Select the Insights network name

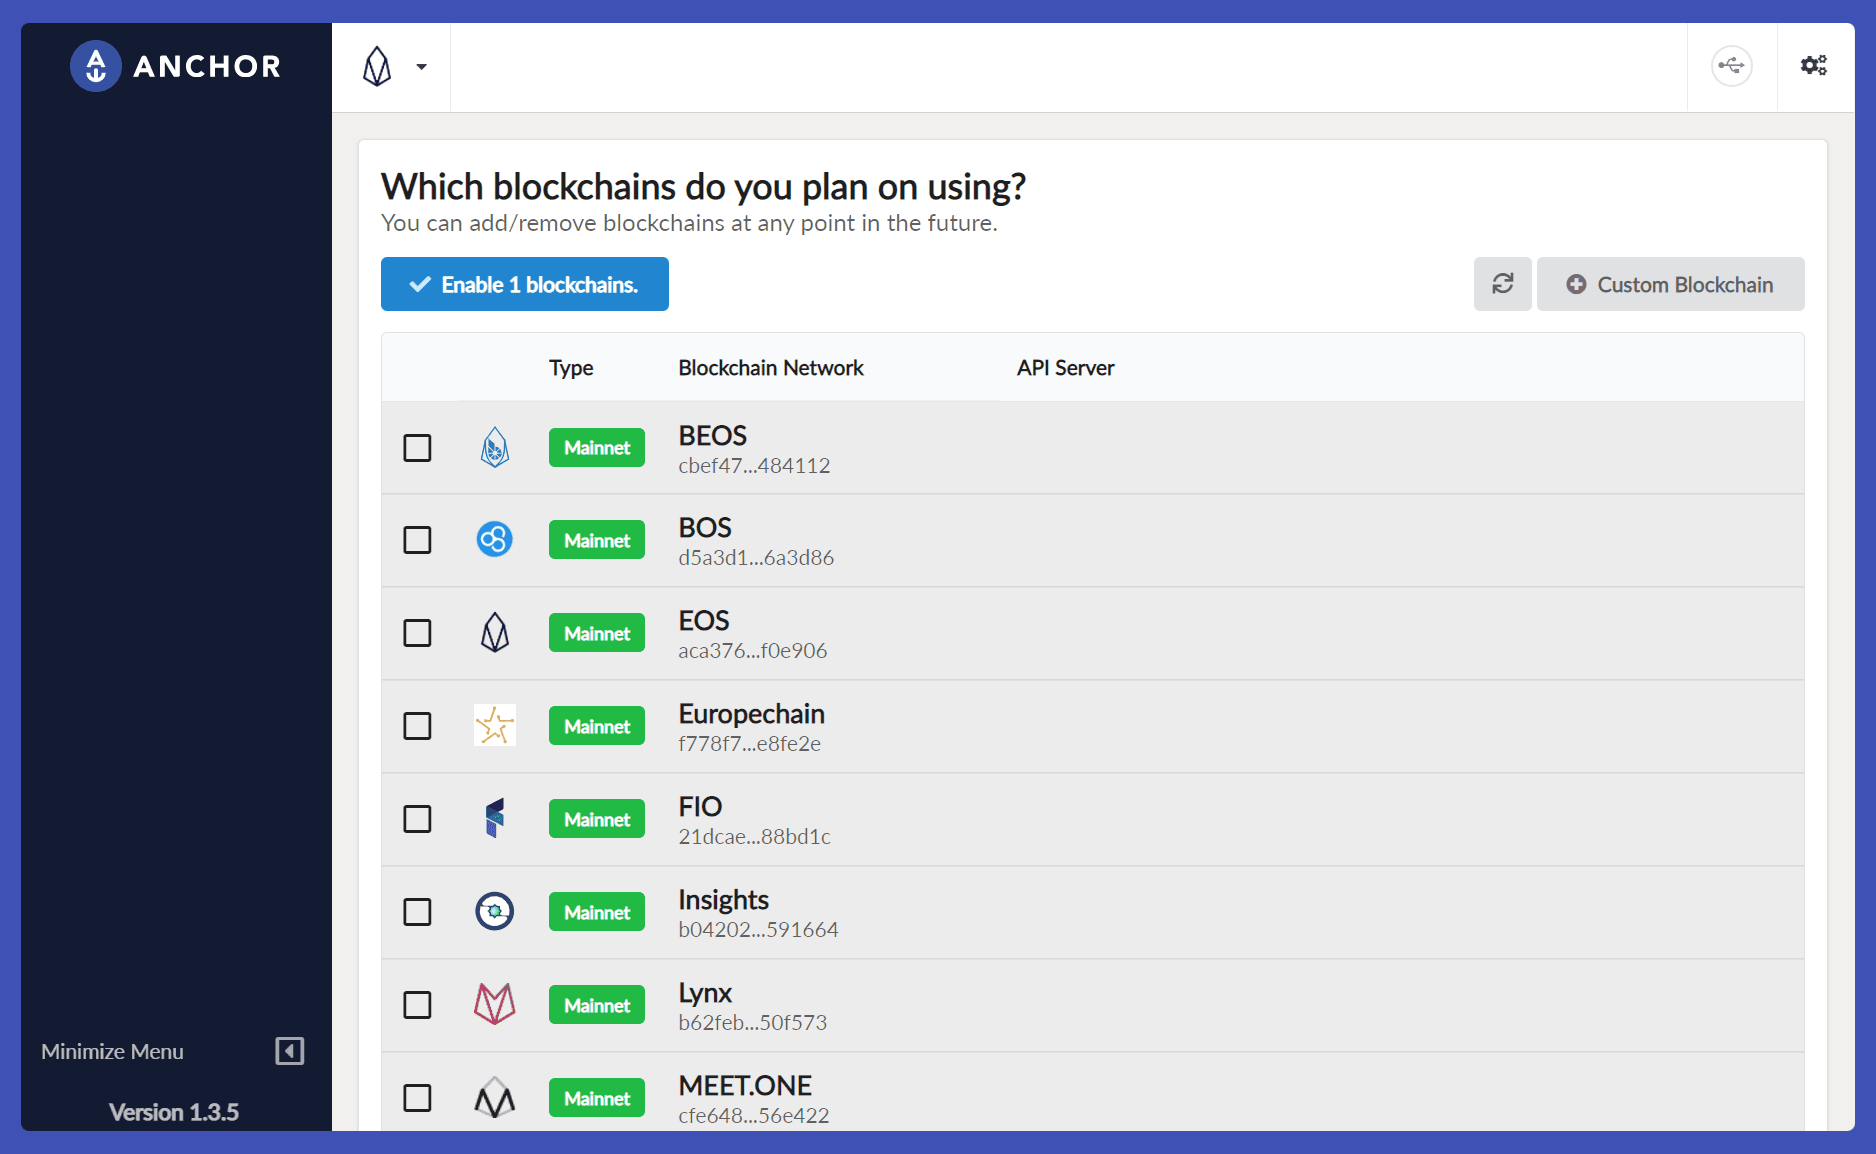click(x=724, y=900)
